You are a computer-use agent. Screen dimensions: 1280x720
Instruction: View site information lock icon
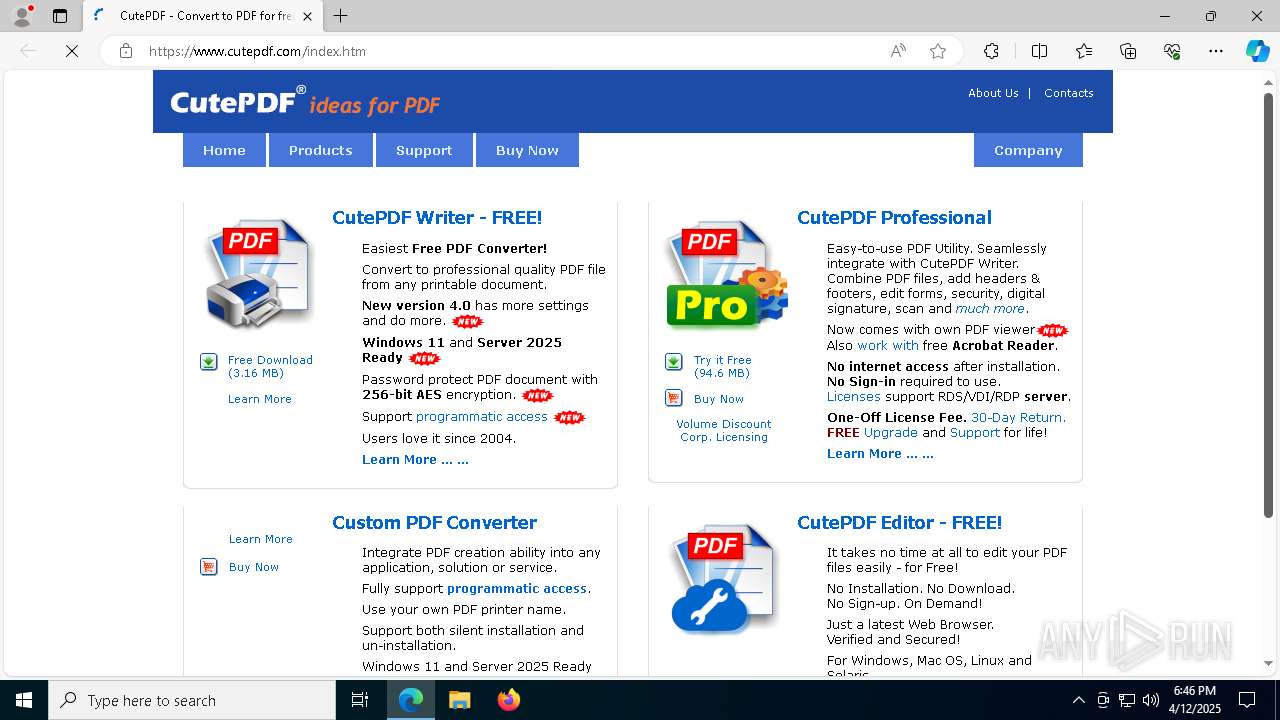126,51
